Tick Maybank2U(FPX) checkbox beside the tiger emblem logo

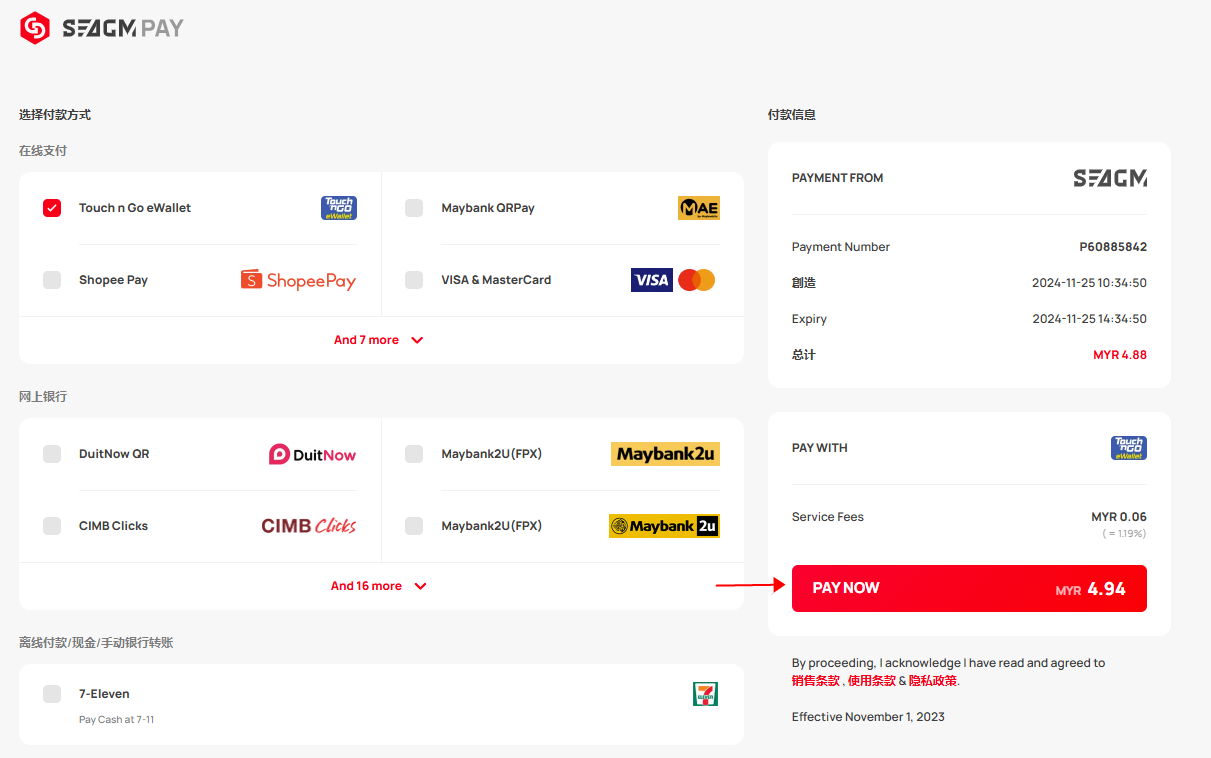414,526
